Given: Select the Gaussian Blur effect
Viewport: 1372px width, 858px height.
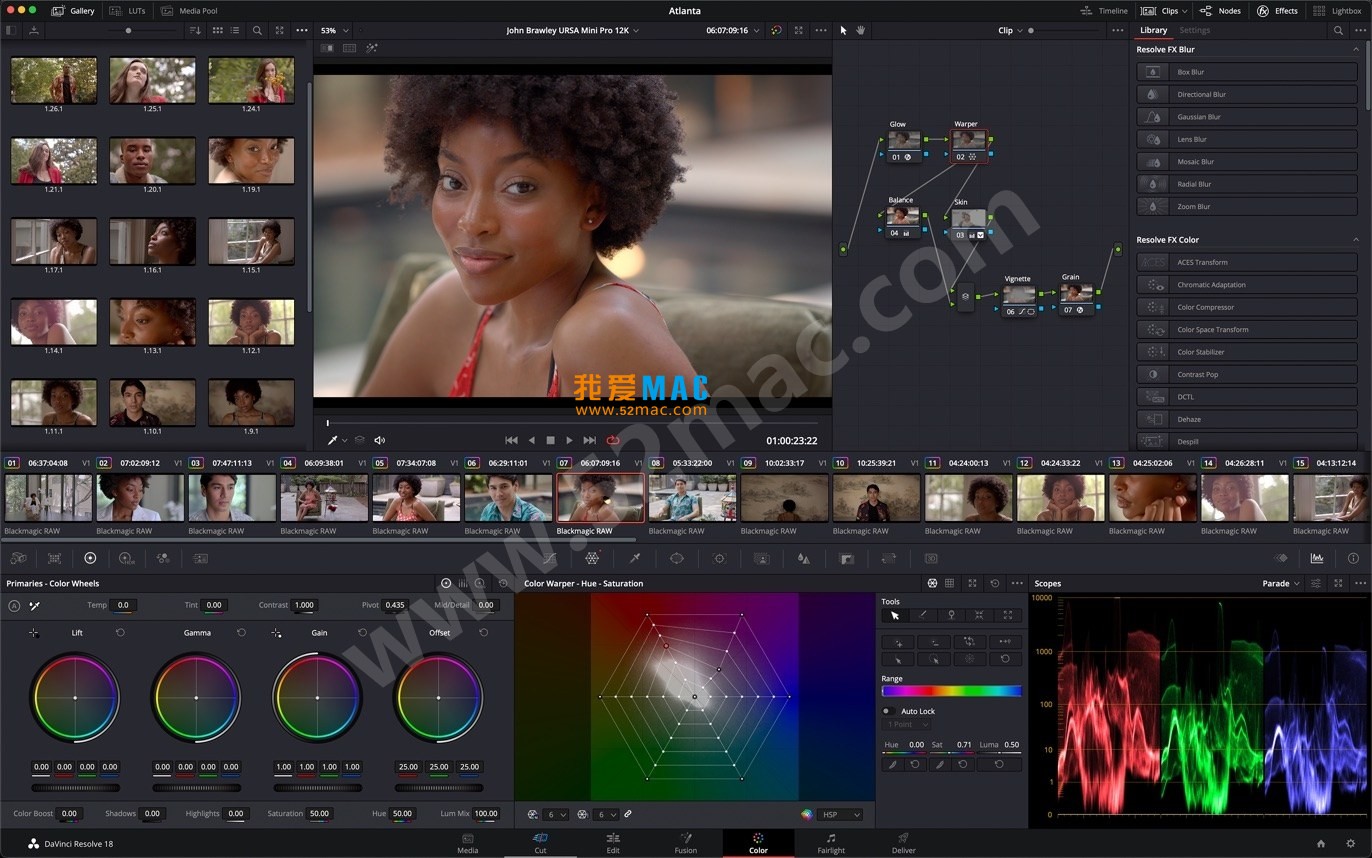Looking at the screenshot, I should (x=1198, y=117).
